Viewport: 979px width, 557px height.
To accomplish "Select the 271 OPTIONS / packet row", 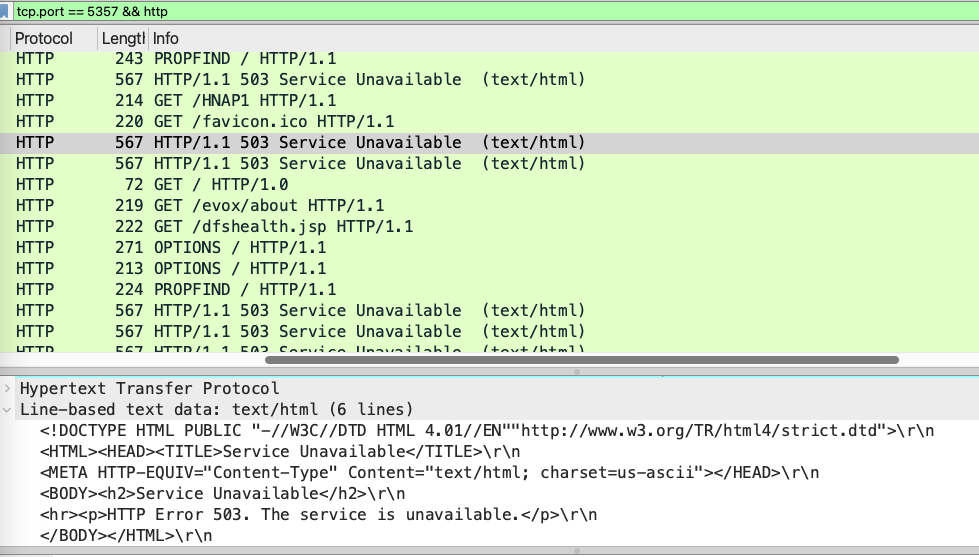I will [x=490, y=248].
